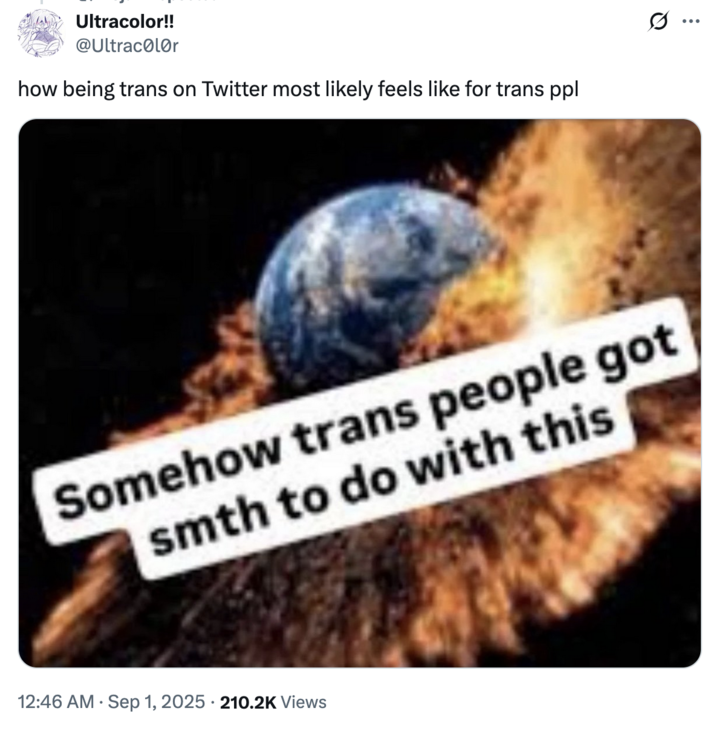The image size is (716, 734).
Task: Click the word Views beside the count
Action: (x=304, y=702)
